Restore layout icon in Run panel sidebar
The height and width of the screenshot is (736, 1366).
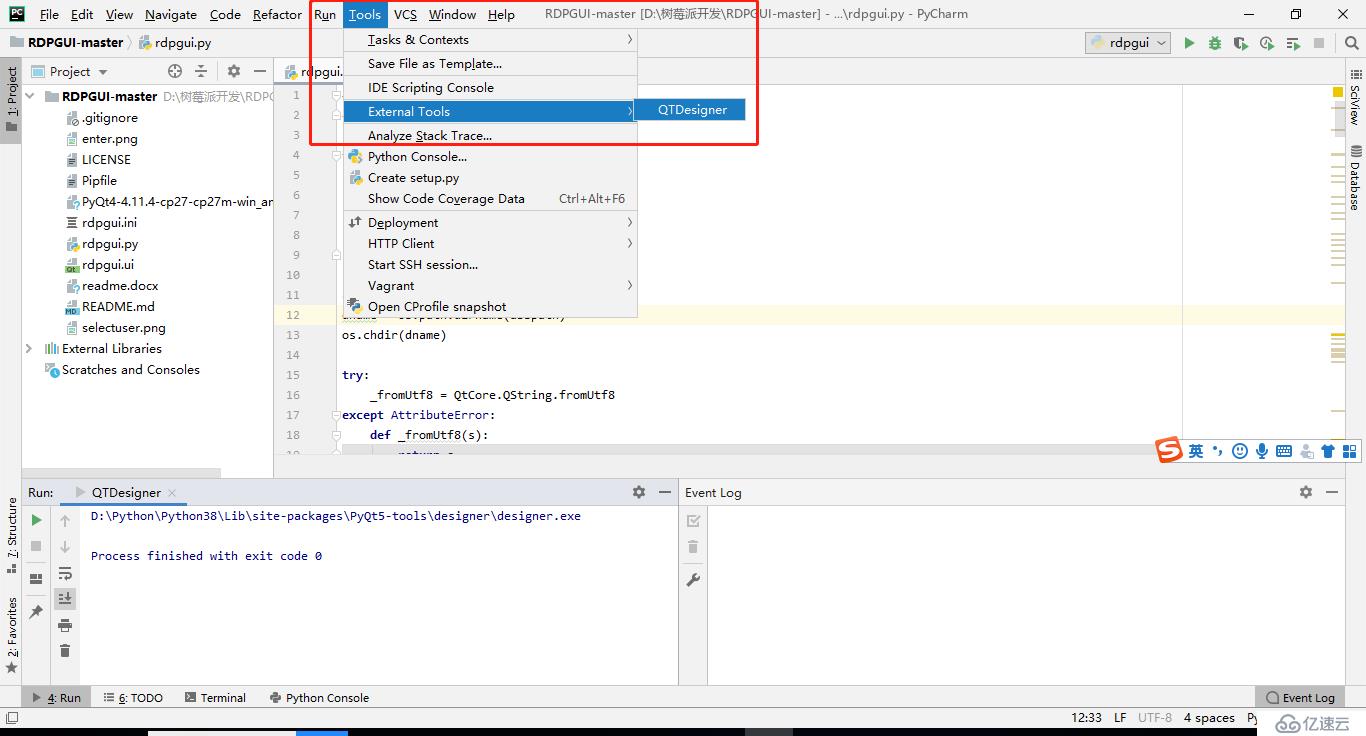click(x=36, y=578)
